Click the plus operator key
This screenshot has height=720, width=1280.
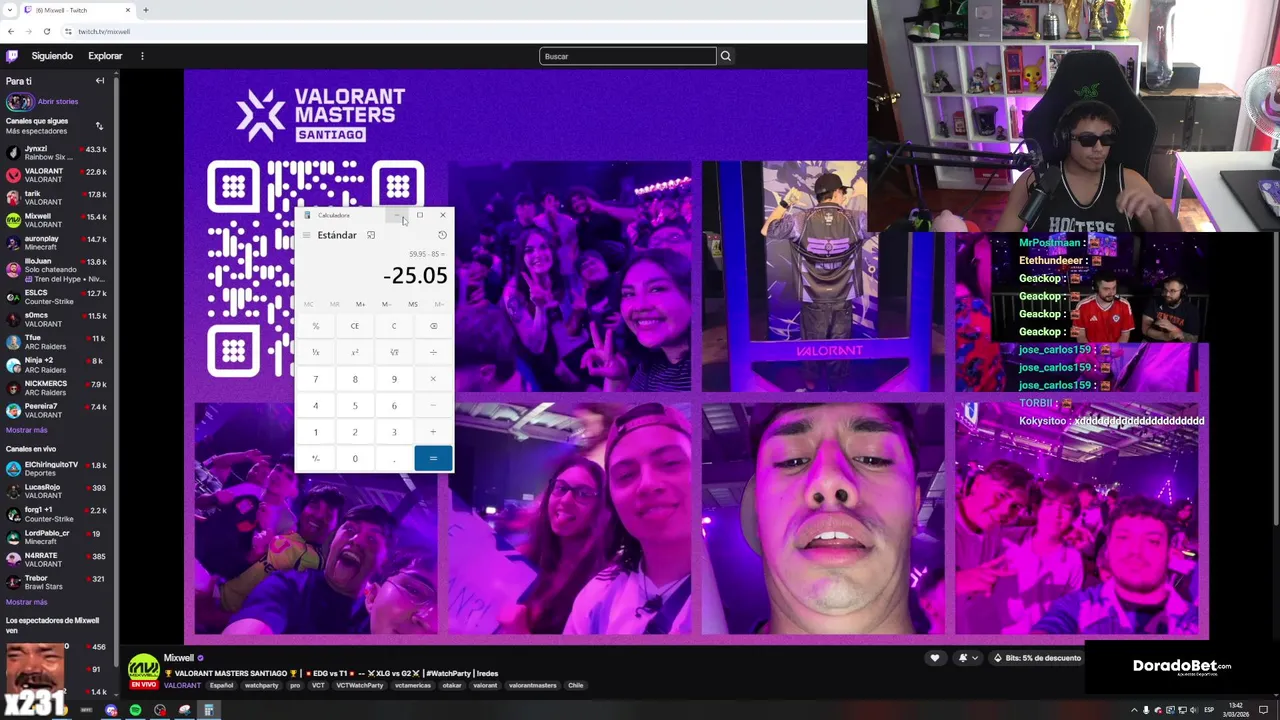tap(433, 432)
